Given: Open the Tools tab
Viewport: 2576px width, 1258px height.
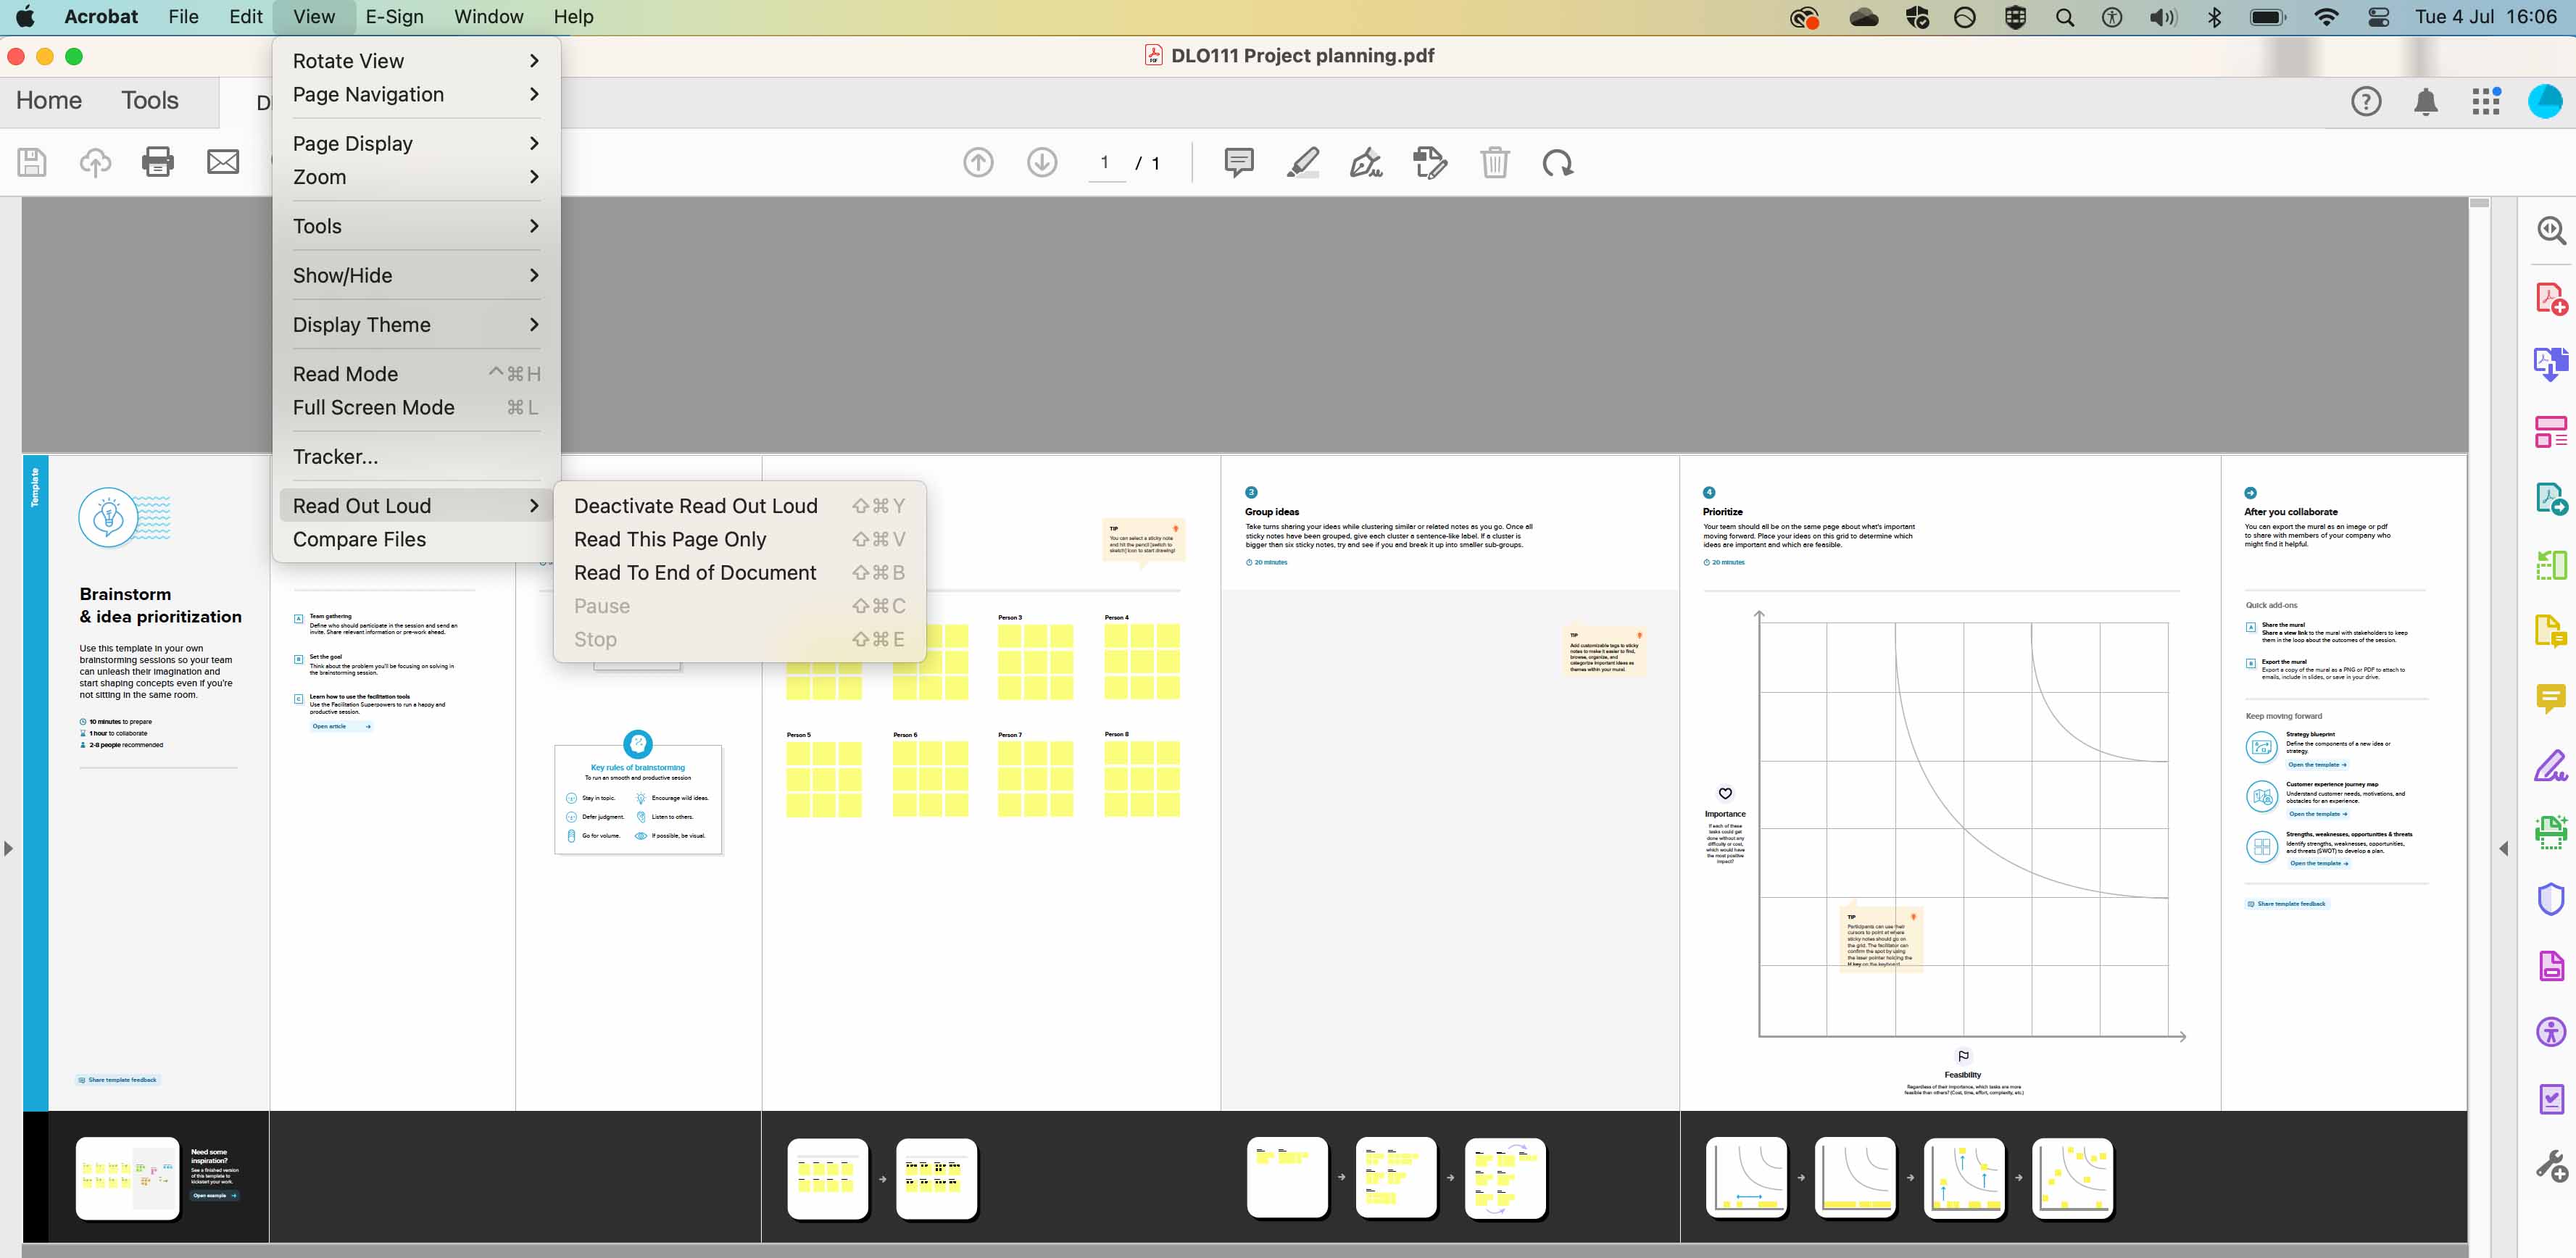Looking at the screenshot, I should pos(149,100).
